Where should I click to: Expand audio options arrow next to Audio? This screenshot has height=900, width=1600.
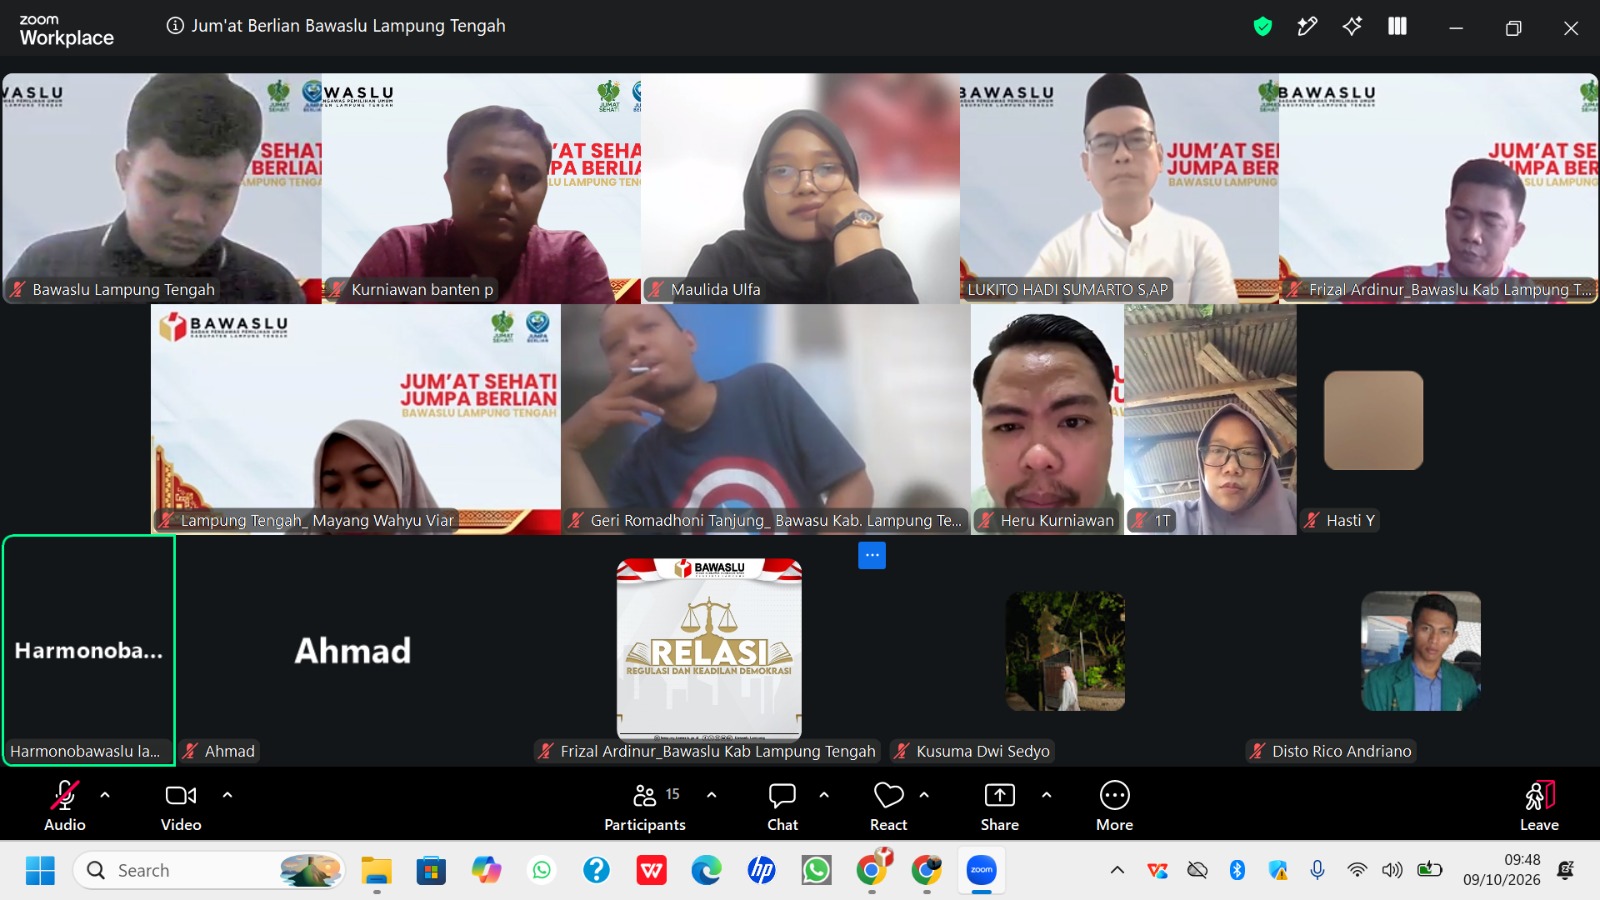coord(105,795)
